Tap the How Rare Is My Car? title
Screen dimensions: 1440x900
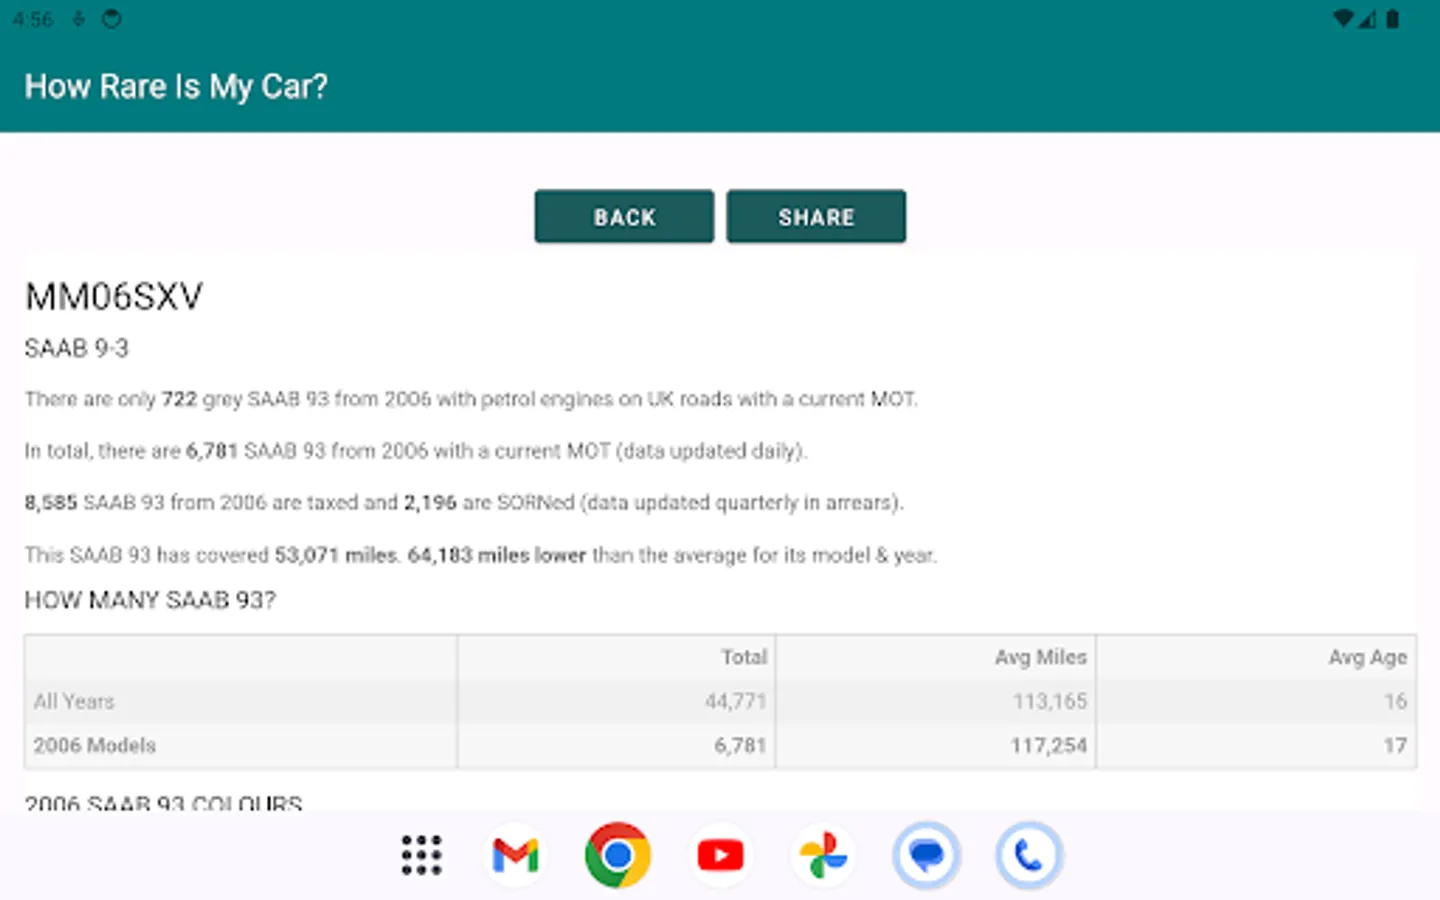click(x=176, y=86)
